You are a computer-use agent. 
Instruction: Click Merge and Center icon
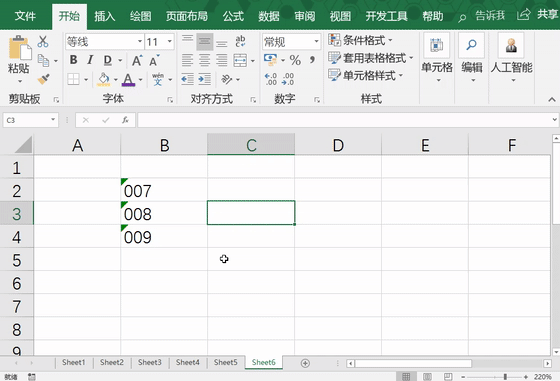tap(240, 60)
